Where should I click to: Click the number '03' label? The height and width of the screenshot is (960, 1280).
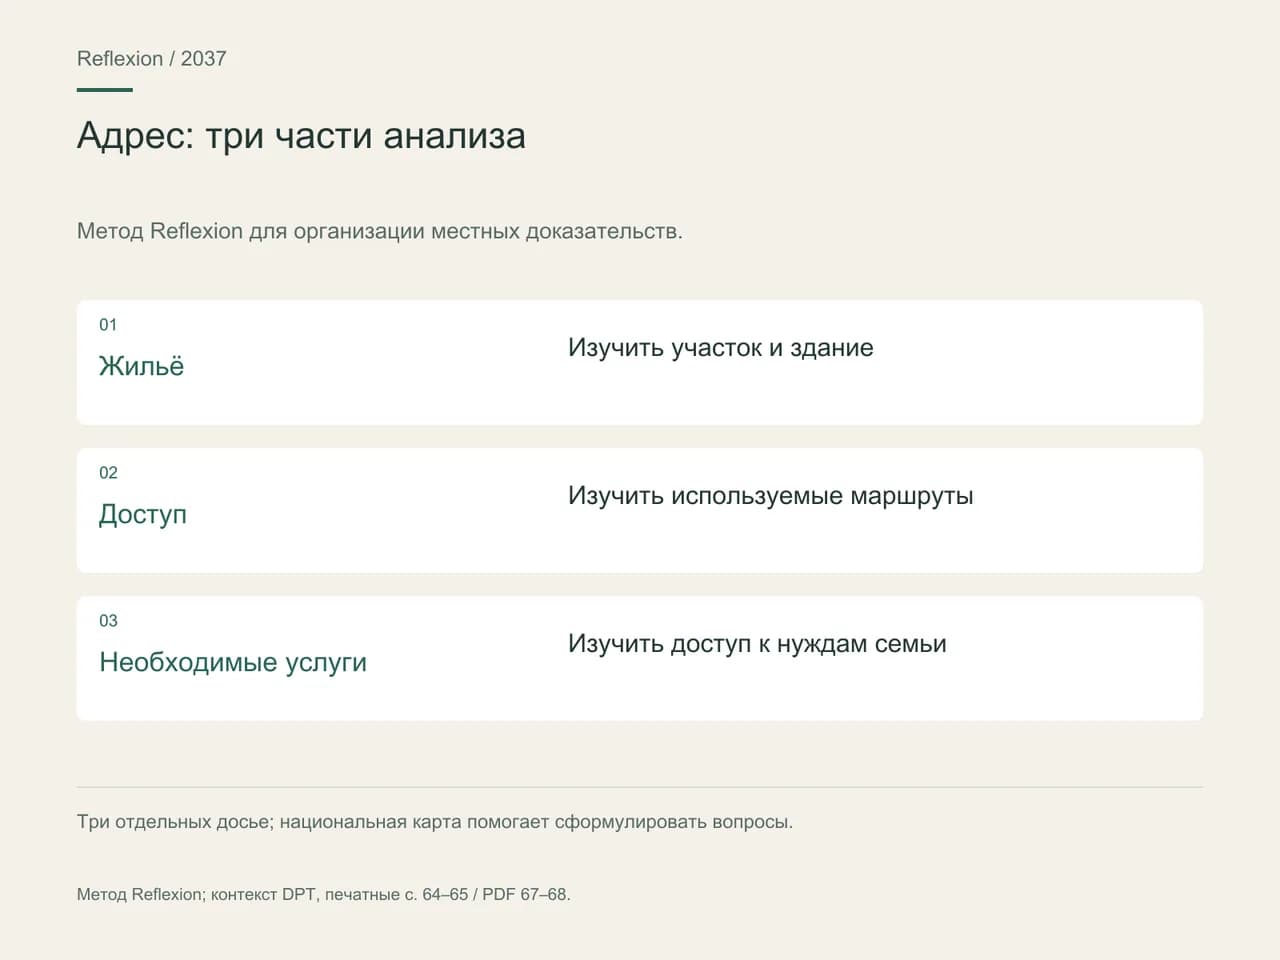[108, 621]
